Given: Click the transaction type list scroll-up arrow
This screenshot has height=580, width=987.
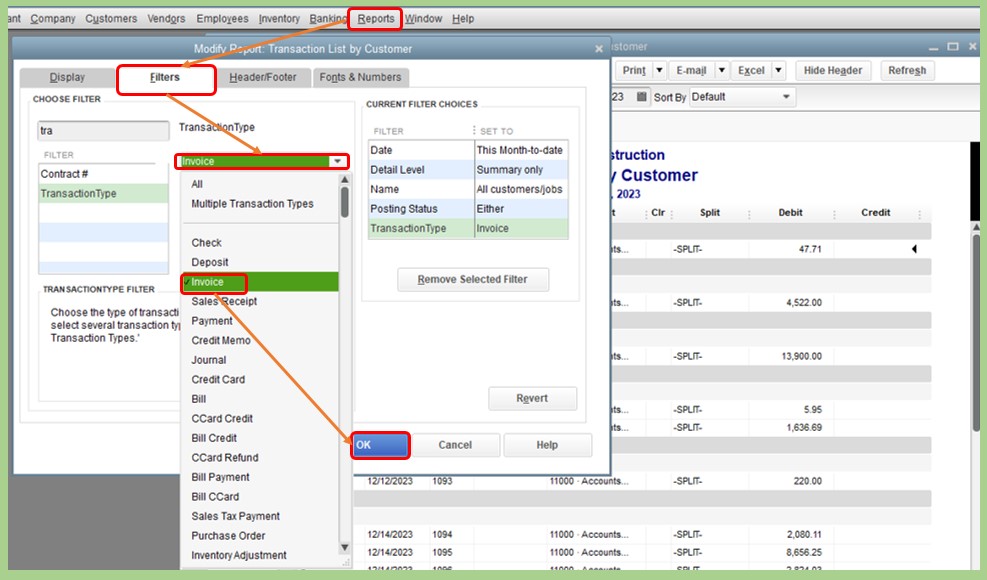Looking at the screenshot, I should tap(344, 180).
